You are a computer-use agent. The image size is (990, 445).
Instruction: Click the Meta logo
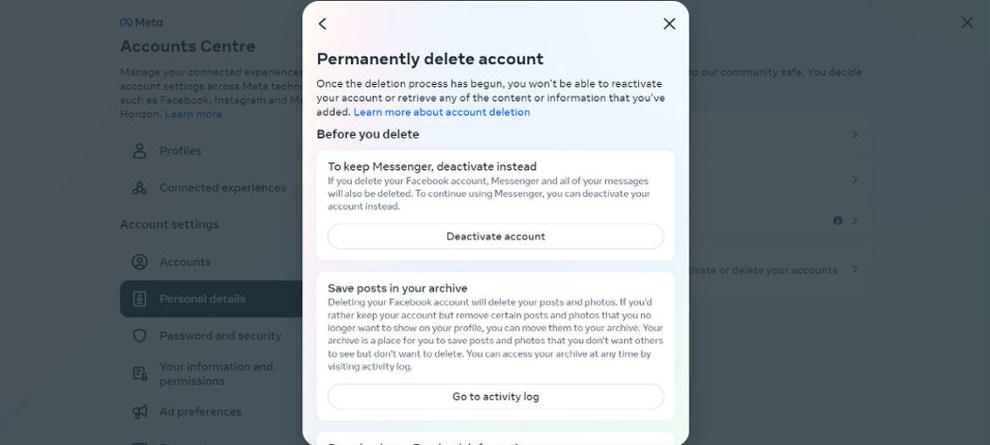click(141, 22)
